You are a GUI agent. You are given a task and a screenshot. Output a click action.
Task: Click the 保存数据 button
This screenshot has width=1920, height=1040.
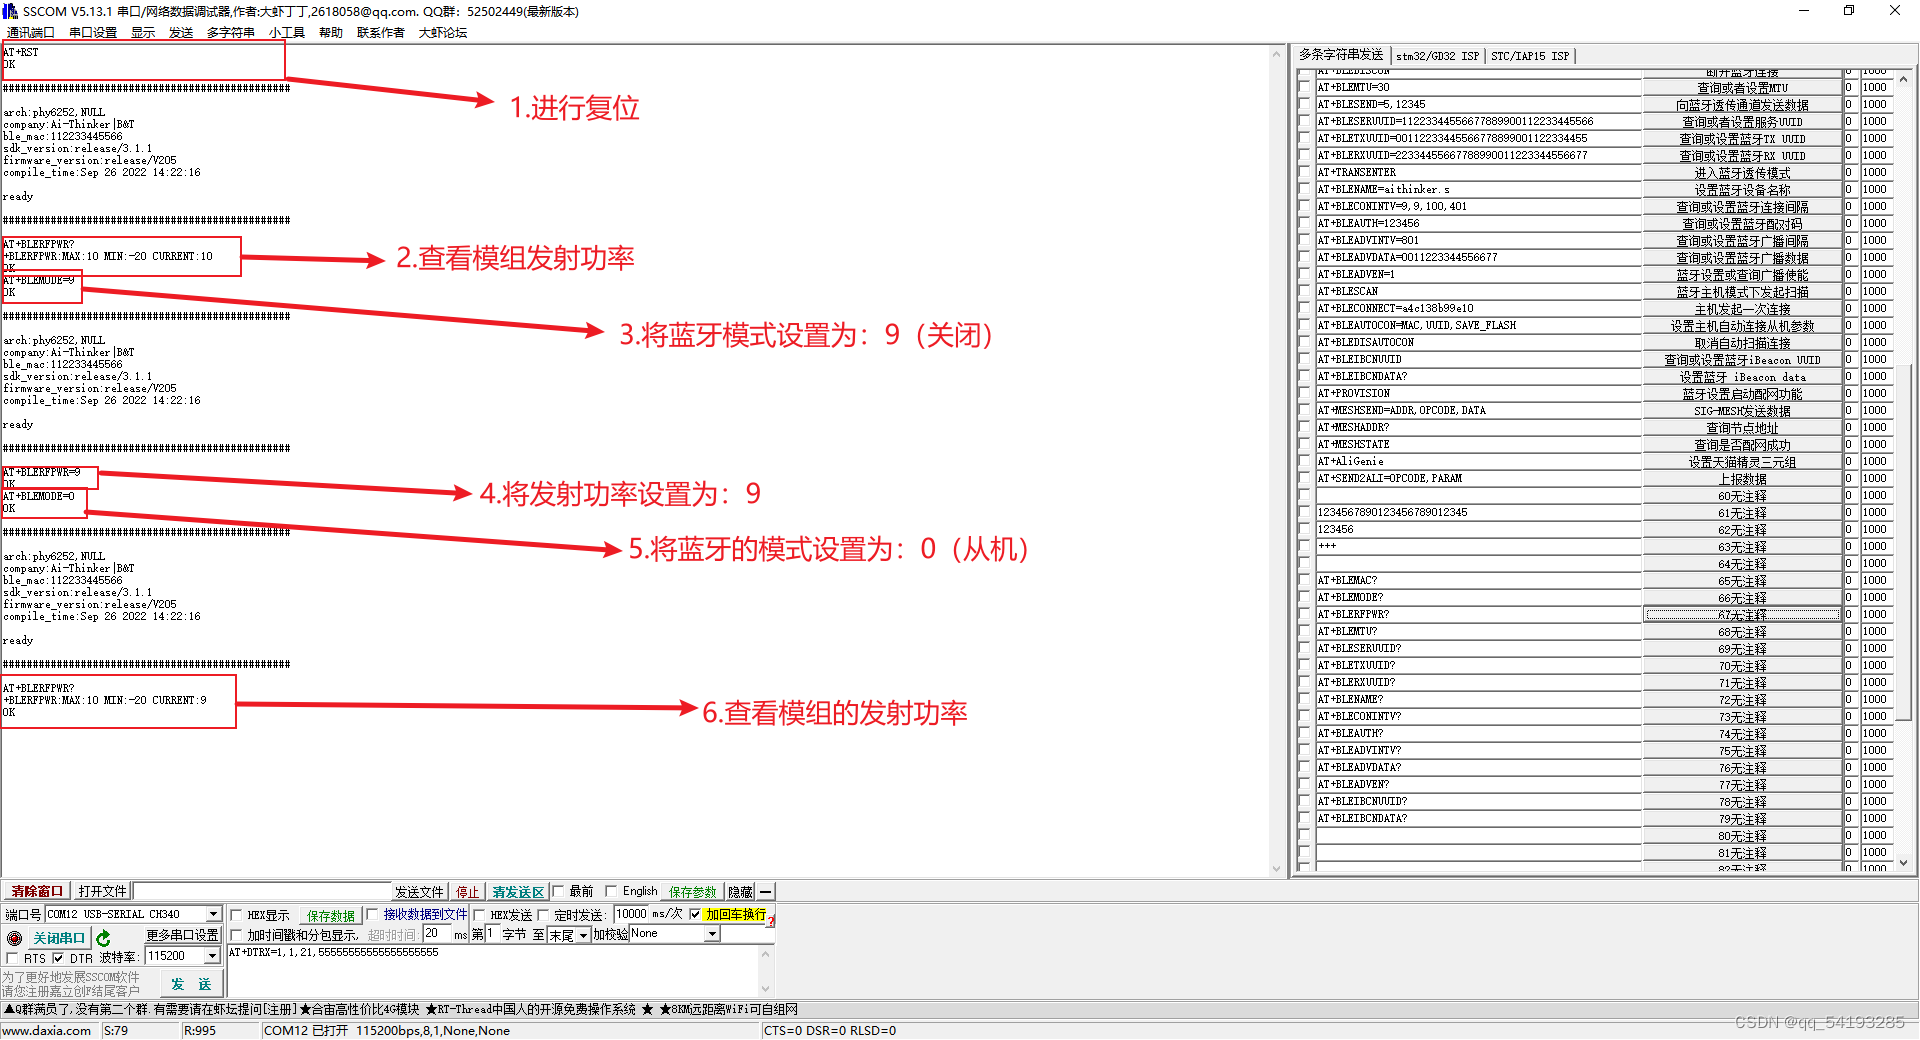[x=331, y=915]
